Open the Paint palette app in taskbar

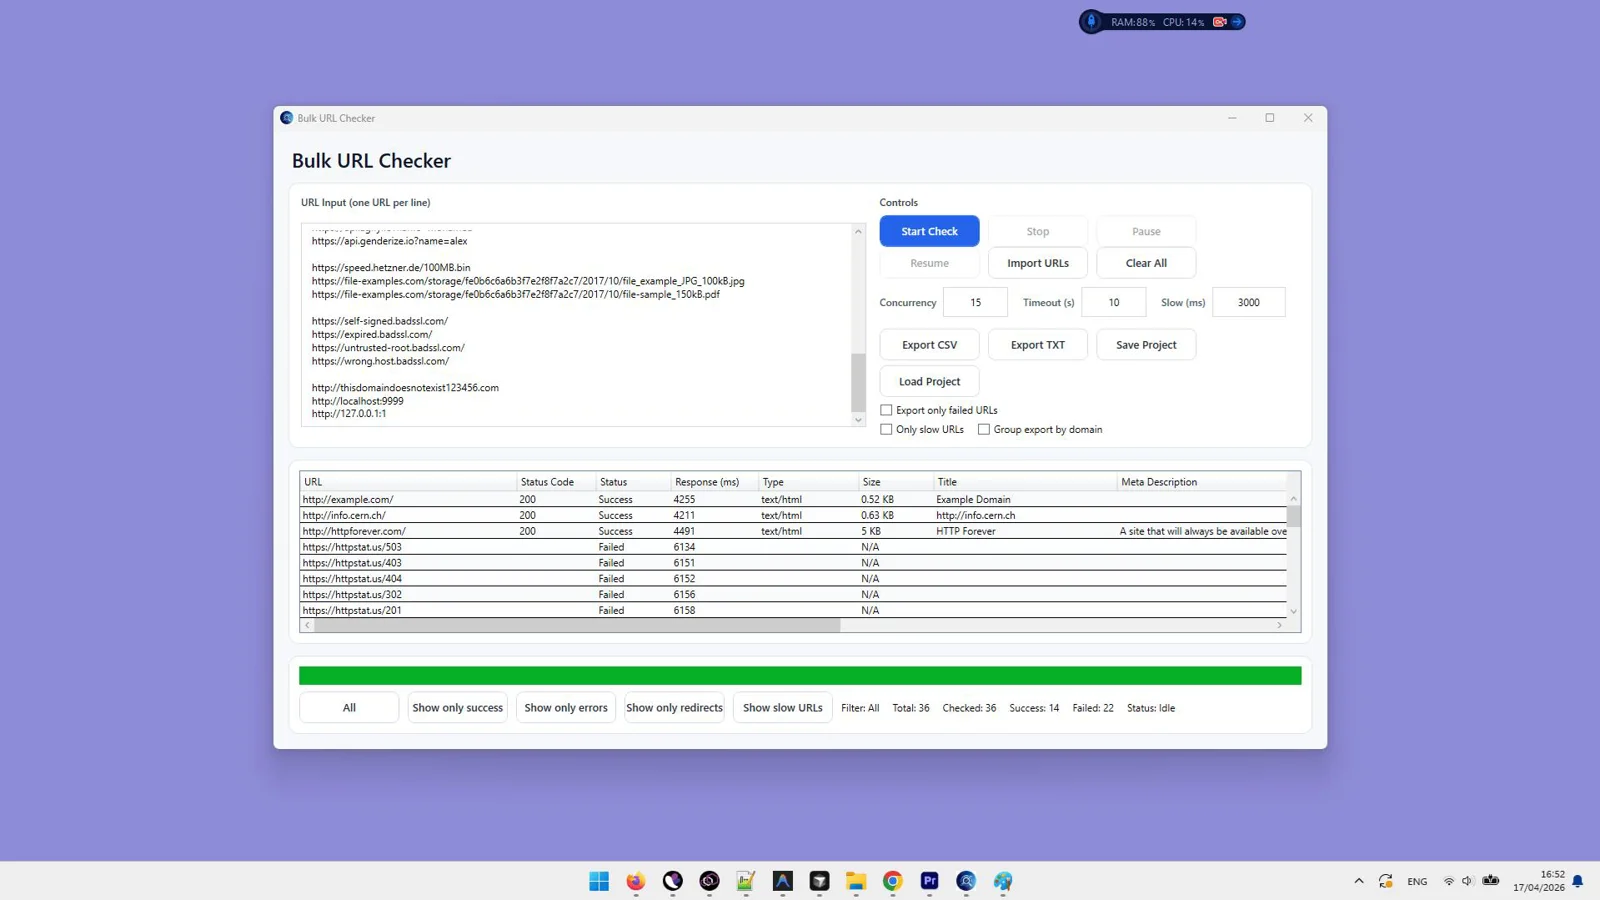pos(1003,881)
